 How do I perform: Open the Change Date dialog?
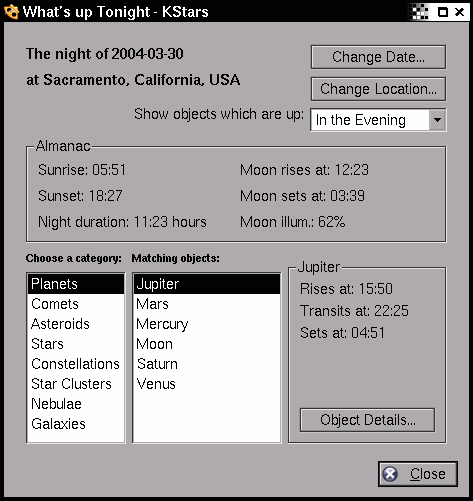[x=378, y=57]
